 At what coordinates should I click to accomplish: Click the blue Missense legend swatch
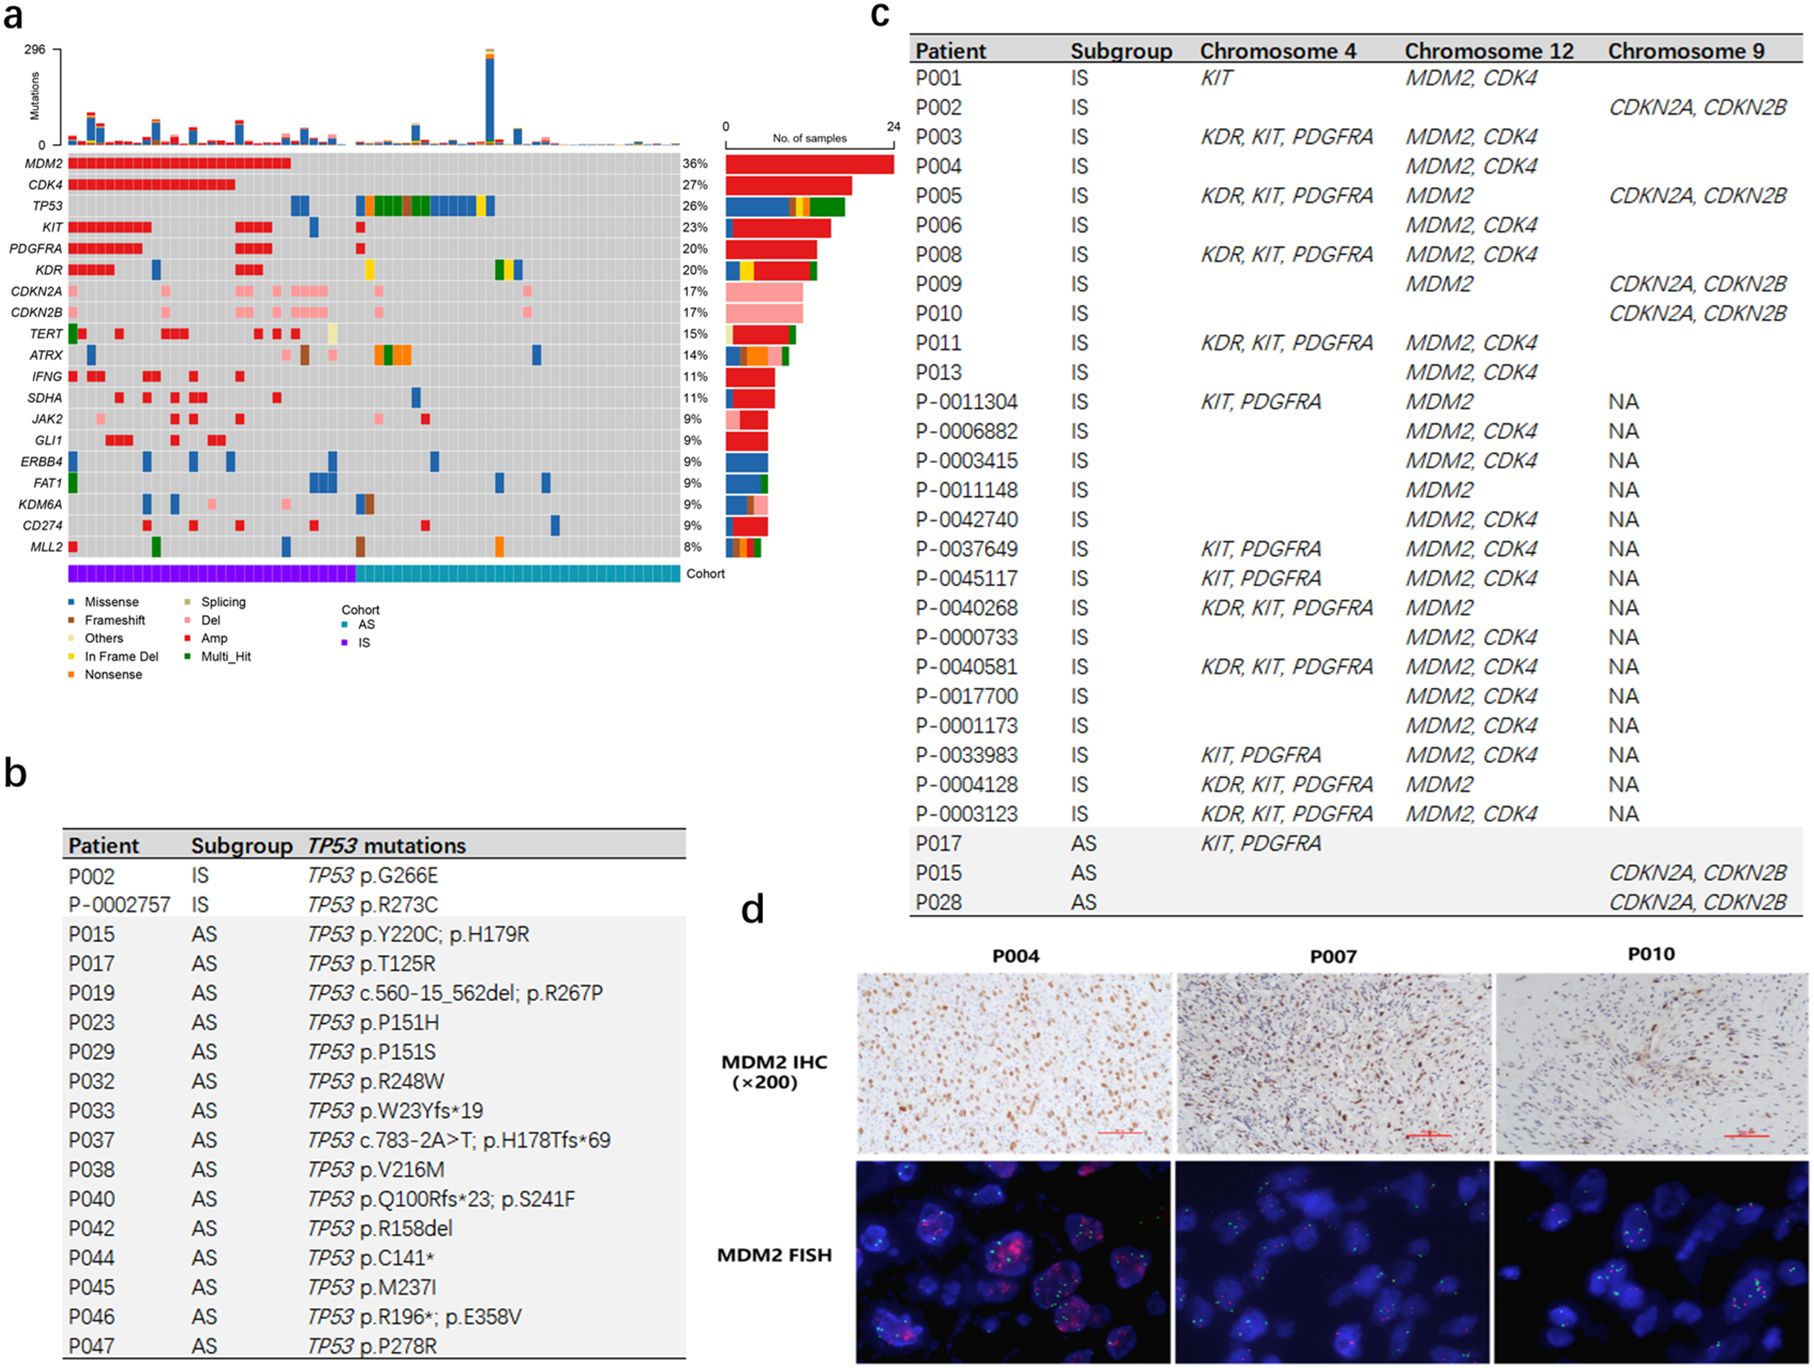pos(71,602)
